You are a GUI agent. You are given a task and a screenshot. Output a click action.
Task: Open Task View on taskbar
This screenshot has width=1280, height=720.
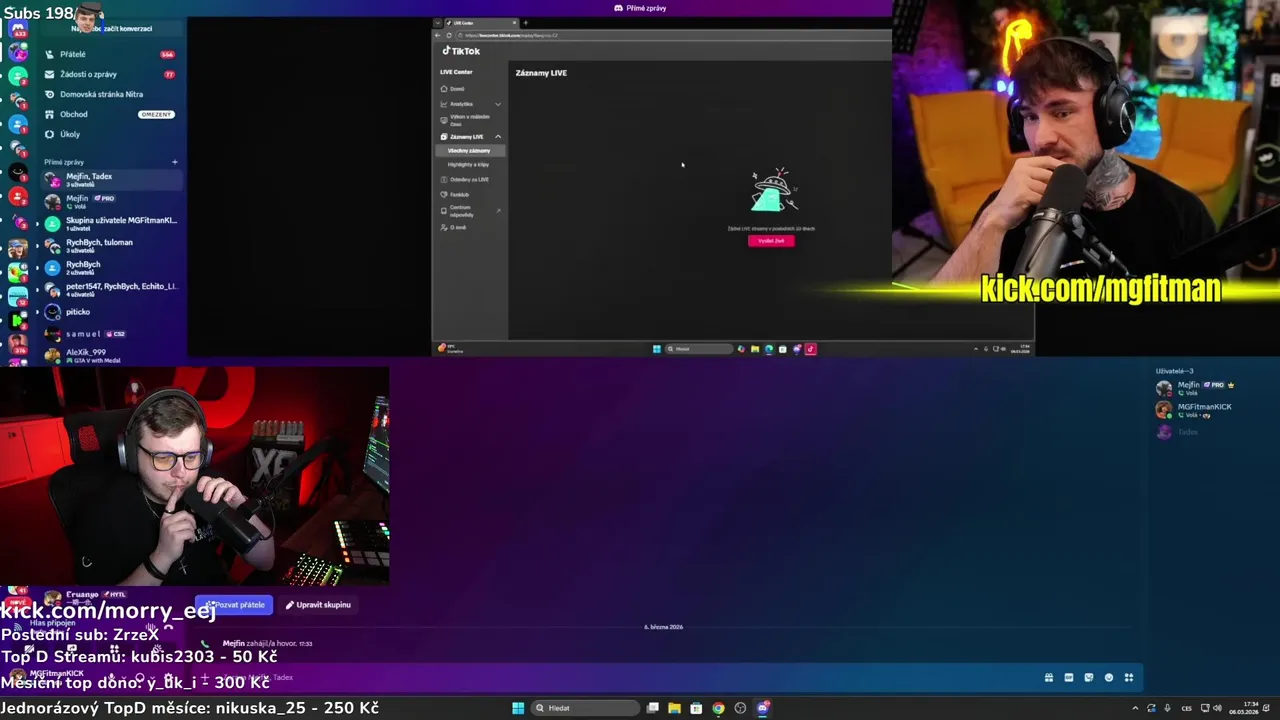point(652,708)
